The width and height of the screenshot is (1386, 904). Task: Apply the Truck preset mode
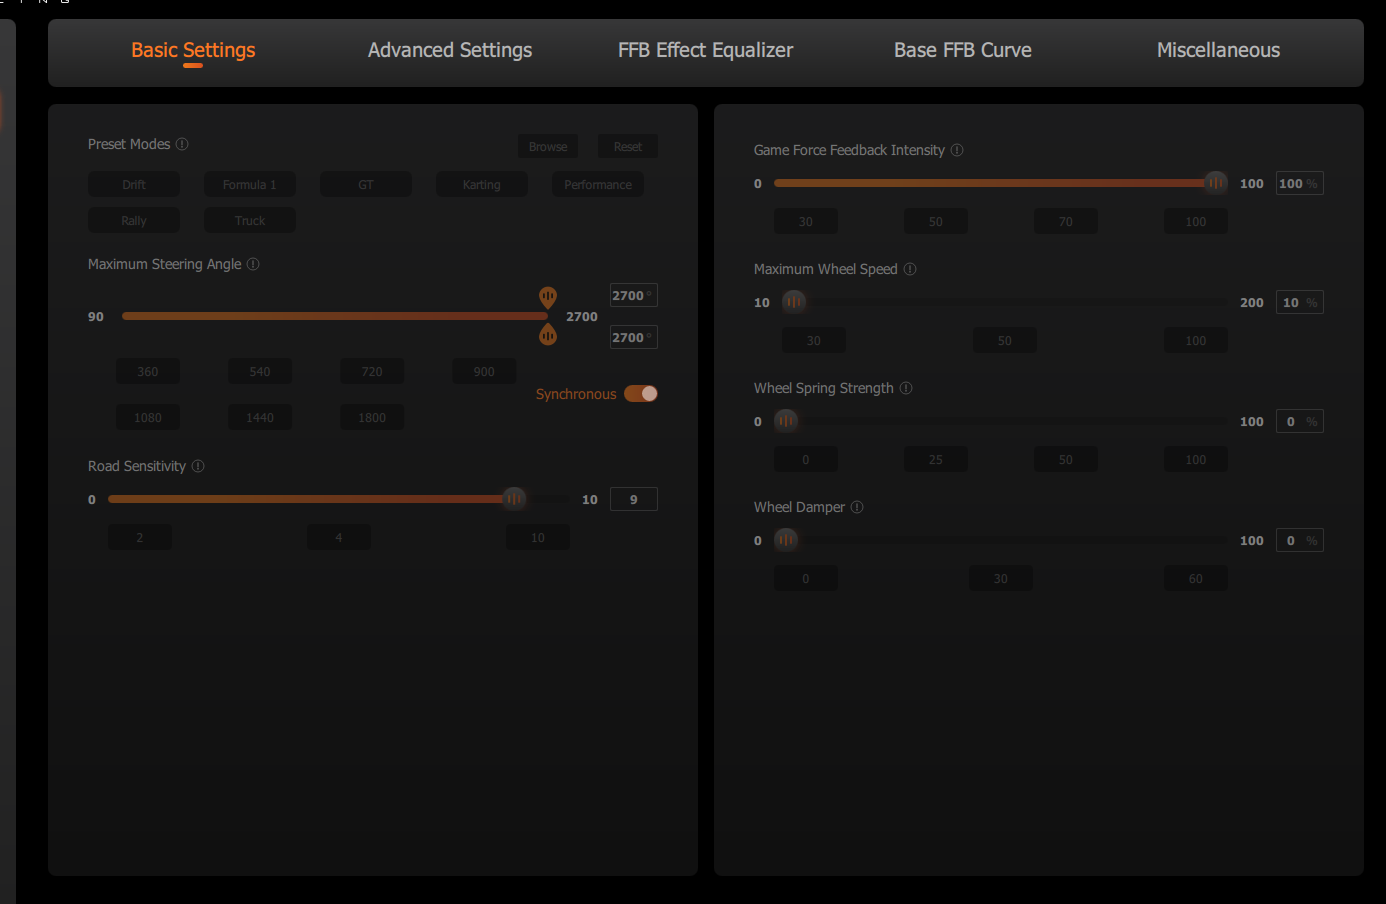pyautogui.click(x=250, y=221)
